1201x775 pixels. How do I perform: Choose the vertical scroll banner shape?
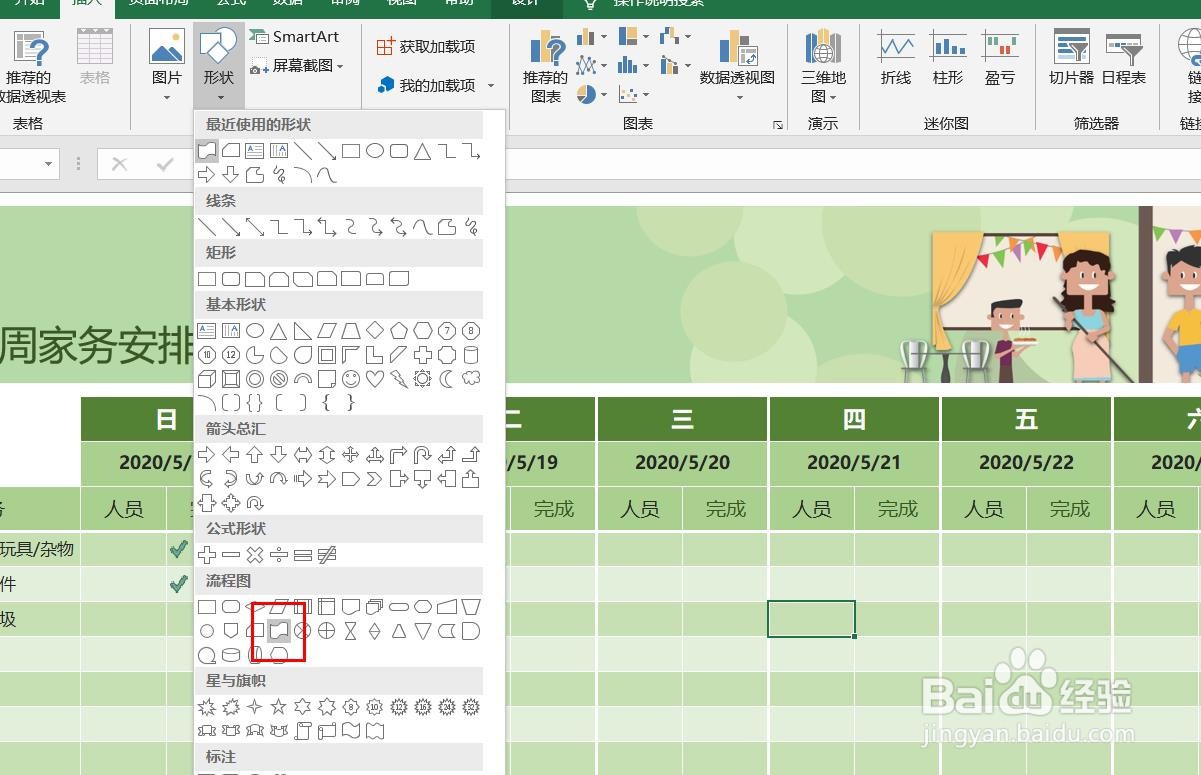[303, 731]
